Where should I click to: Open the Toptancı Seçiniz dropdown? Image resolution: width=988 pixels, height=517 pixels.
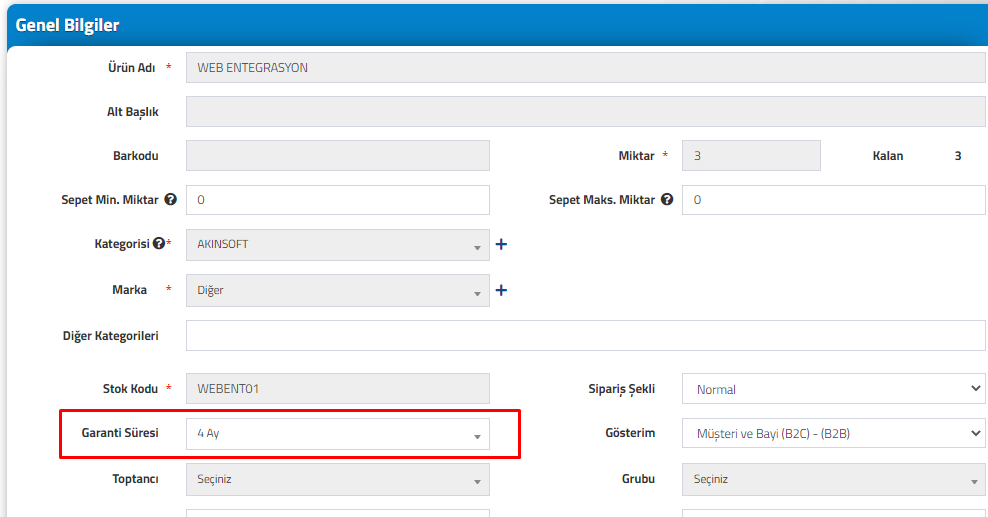[338, 479]
